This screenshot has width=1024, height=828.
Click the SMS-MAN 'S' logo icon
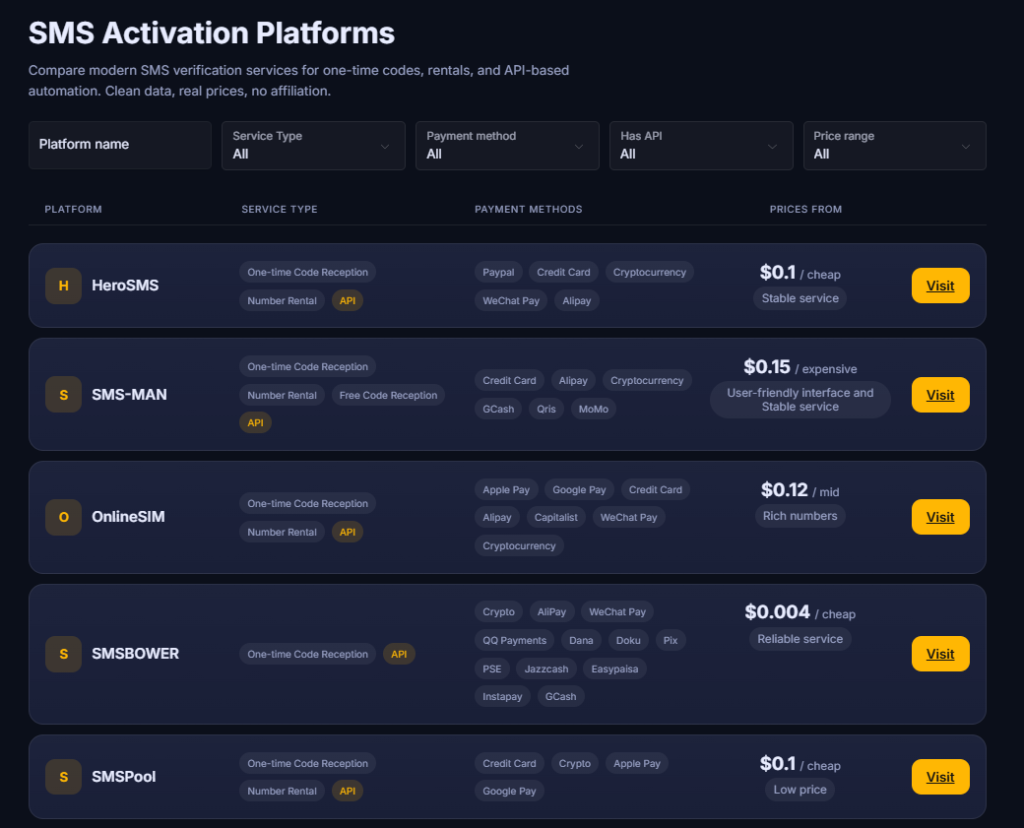(63, 395)
